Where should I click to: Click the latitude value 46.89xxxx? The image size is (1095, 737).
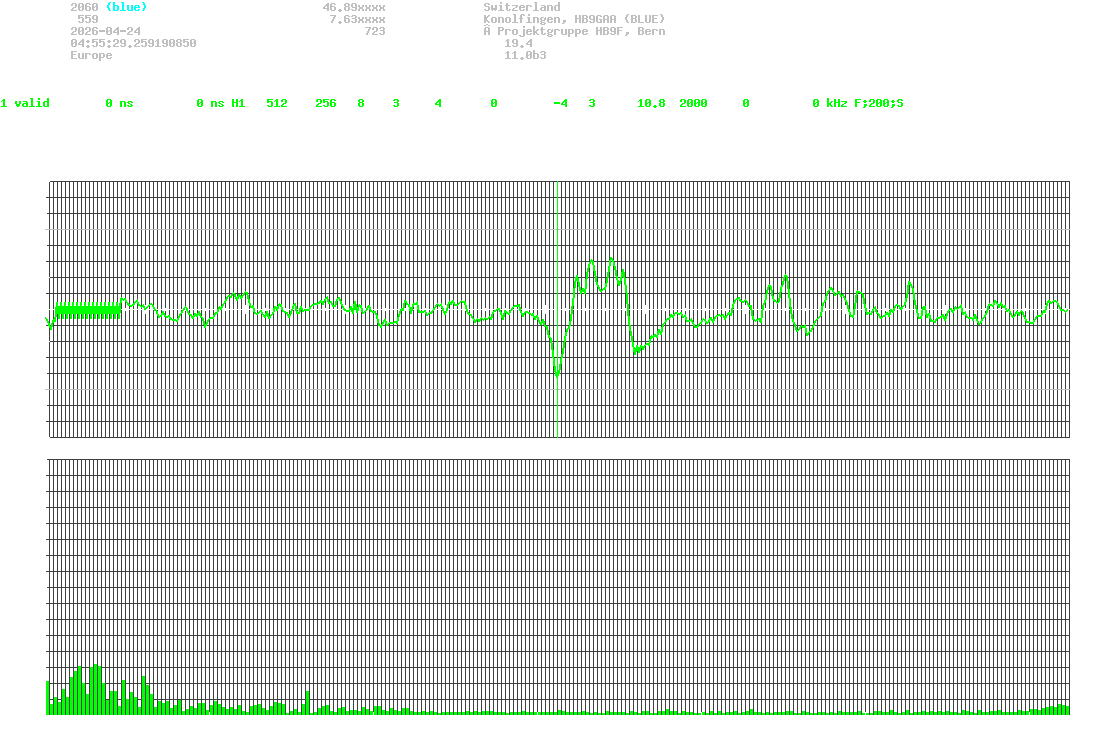(x=353, y=7)
